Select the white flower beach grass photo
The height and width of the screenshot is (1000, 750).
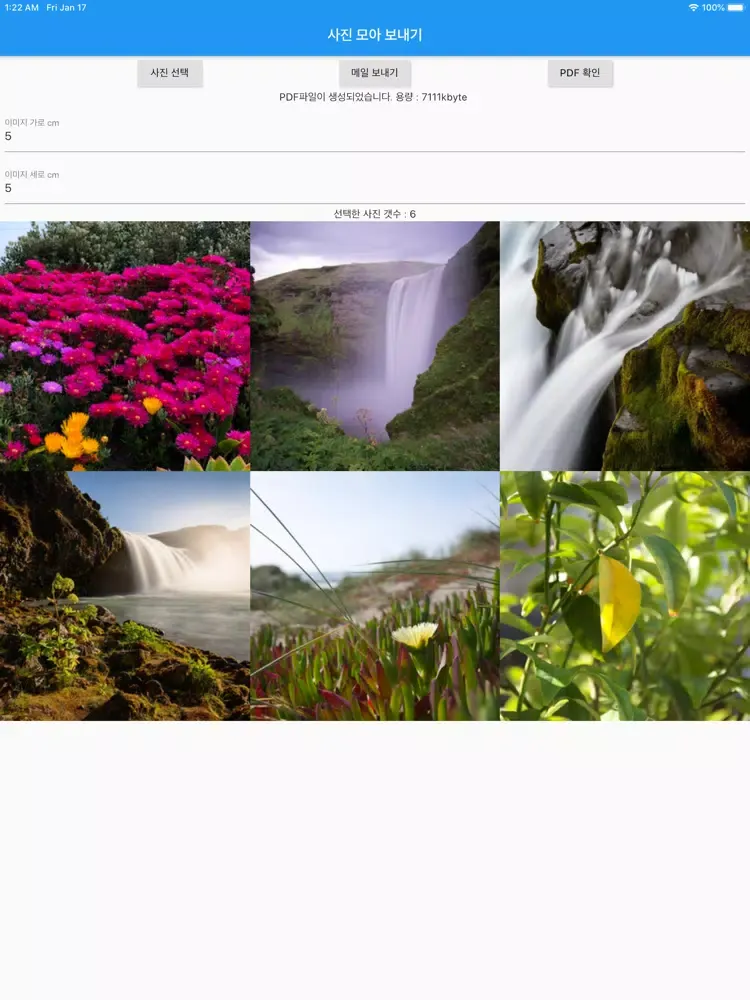point(375,596)
